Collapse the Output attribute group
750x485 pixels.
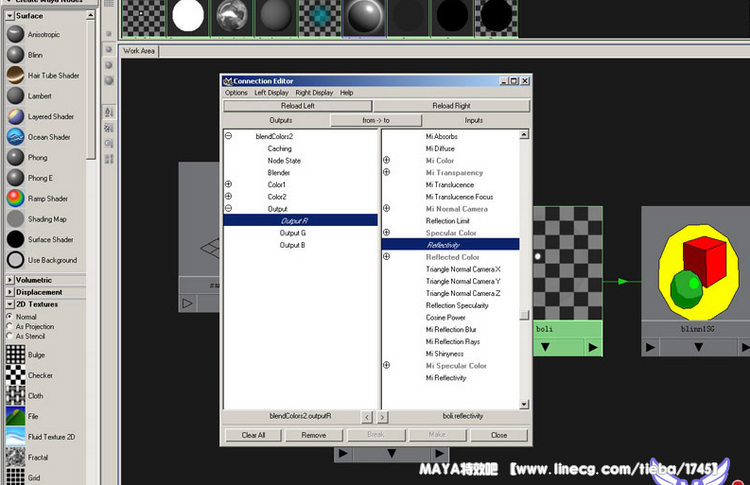click(x=228, y=209)
